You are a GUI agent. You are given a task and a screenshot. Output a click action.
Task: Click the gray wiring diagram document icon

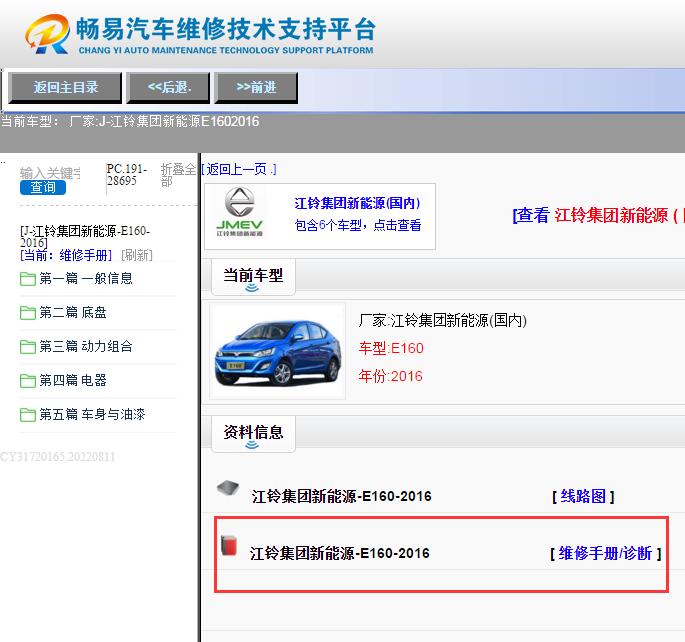228,488
